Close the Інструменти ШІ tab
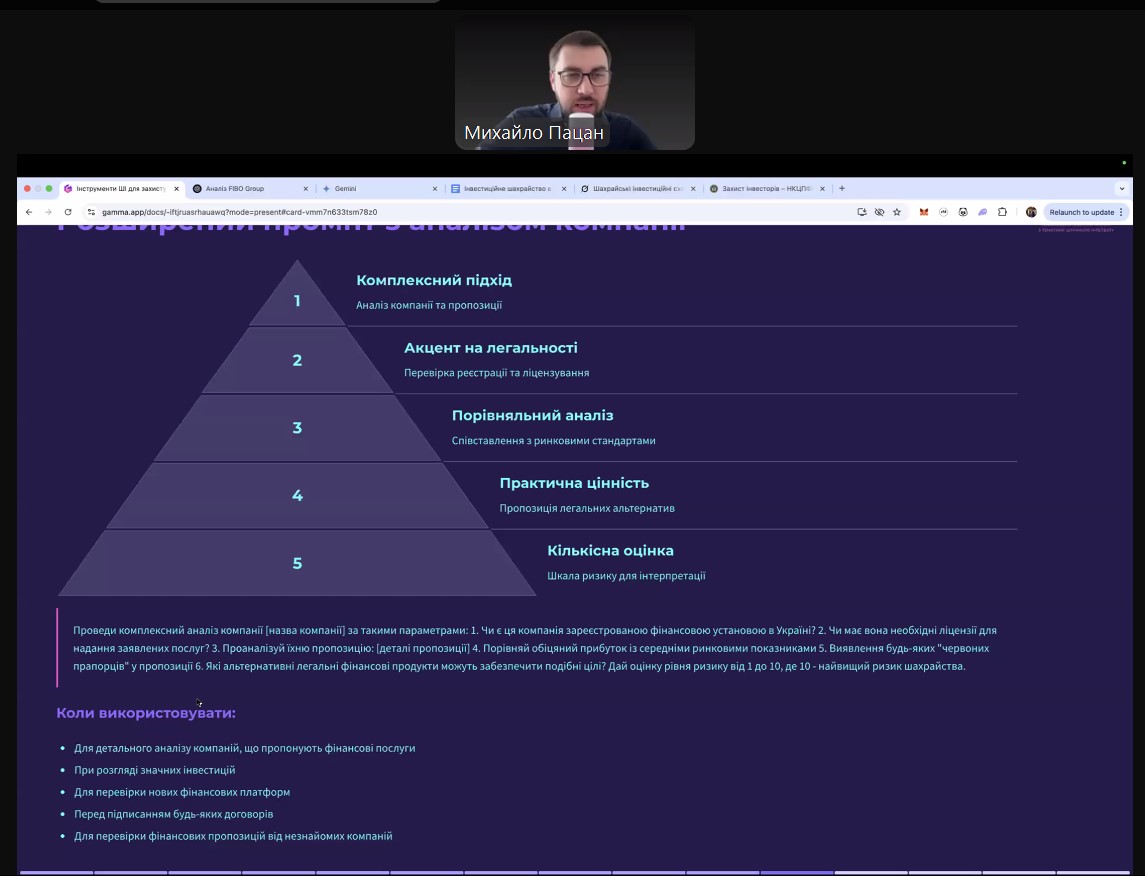 pyautogui.click(x=176, y=188)
